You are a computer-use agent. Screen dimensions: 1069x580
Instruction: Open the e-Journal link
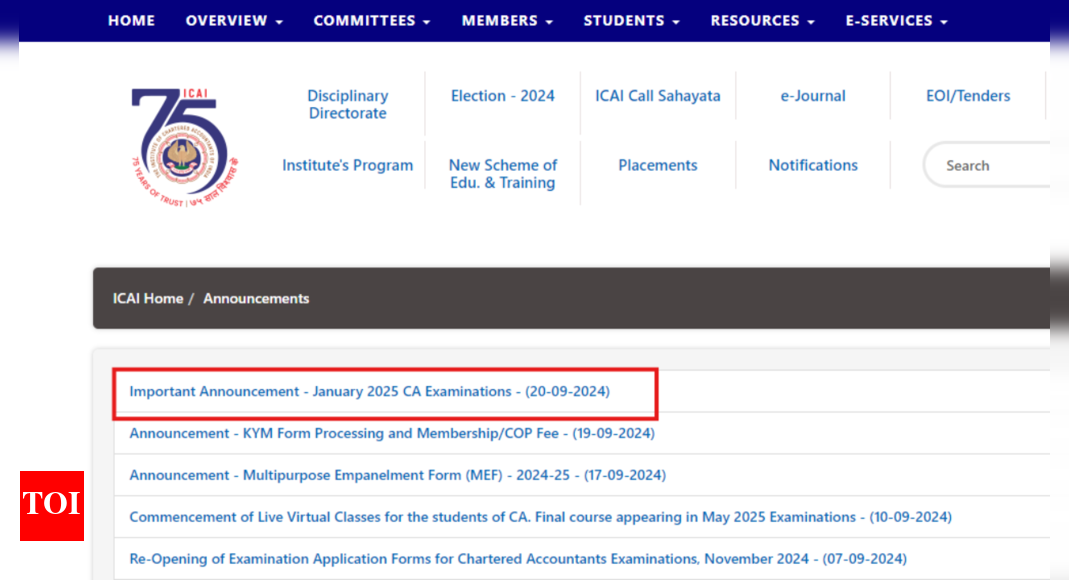pos(813,96)
